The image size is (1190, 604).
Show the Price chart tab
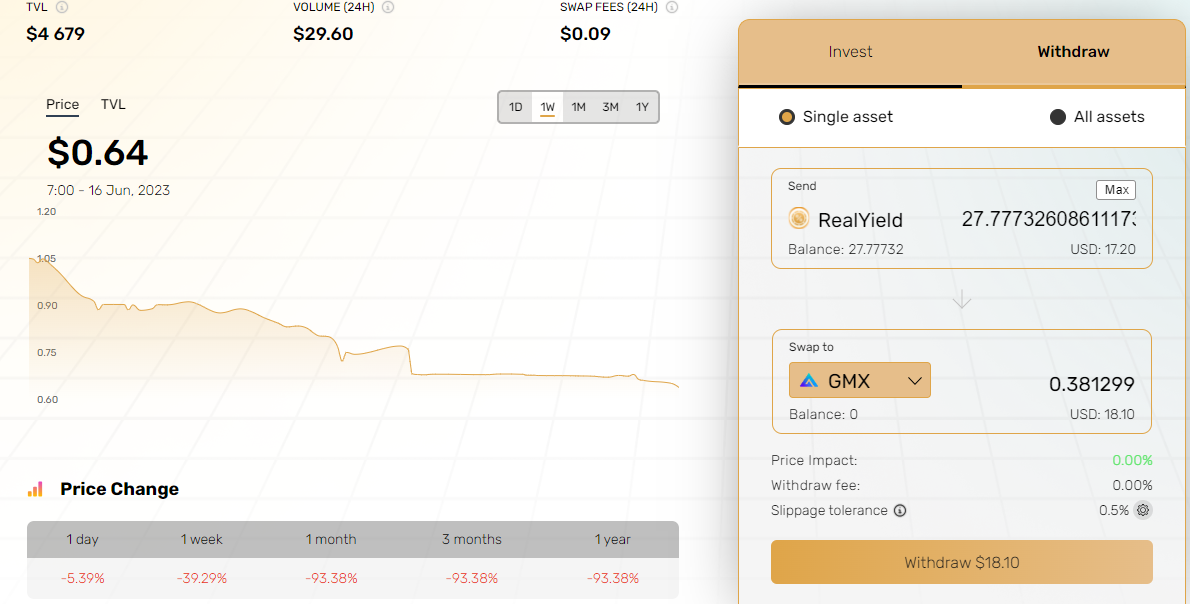tap(62, 105)
